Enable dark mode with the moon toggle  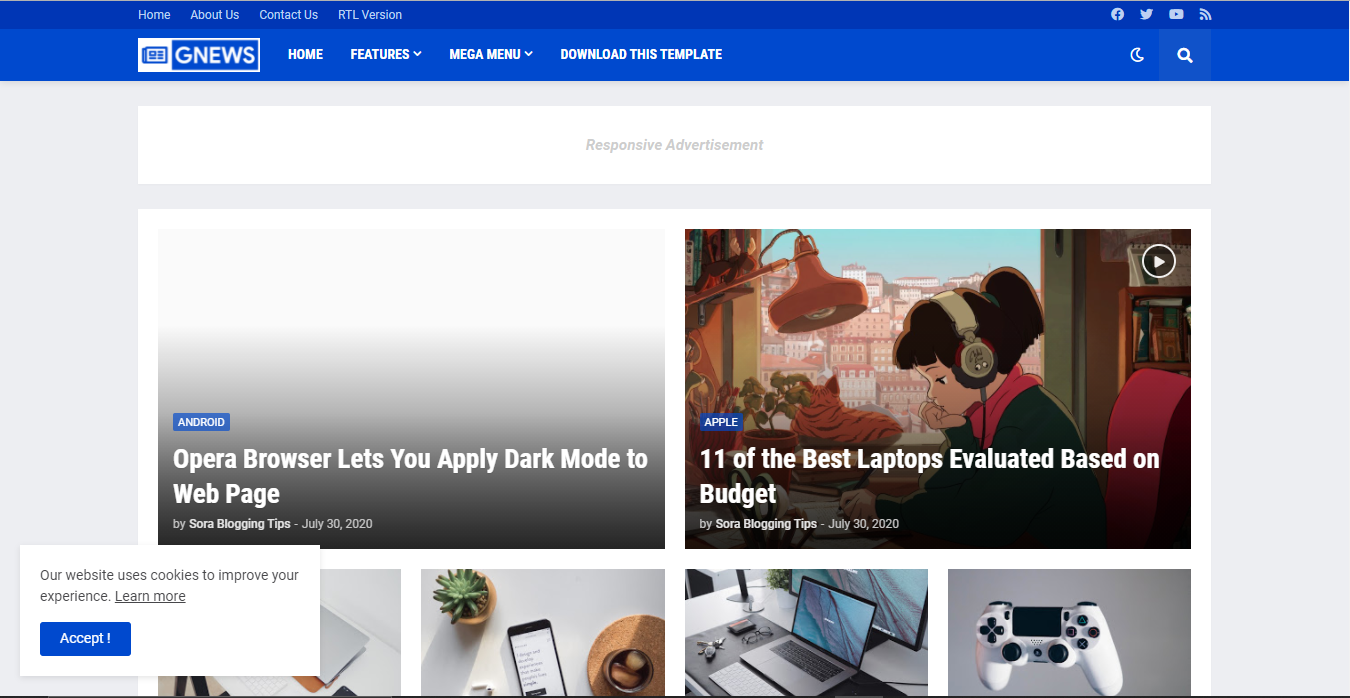1137,55
